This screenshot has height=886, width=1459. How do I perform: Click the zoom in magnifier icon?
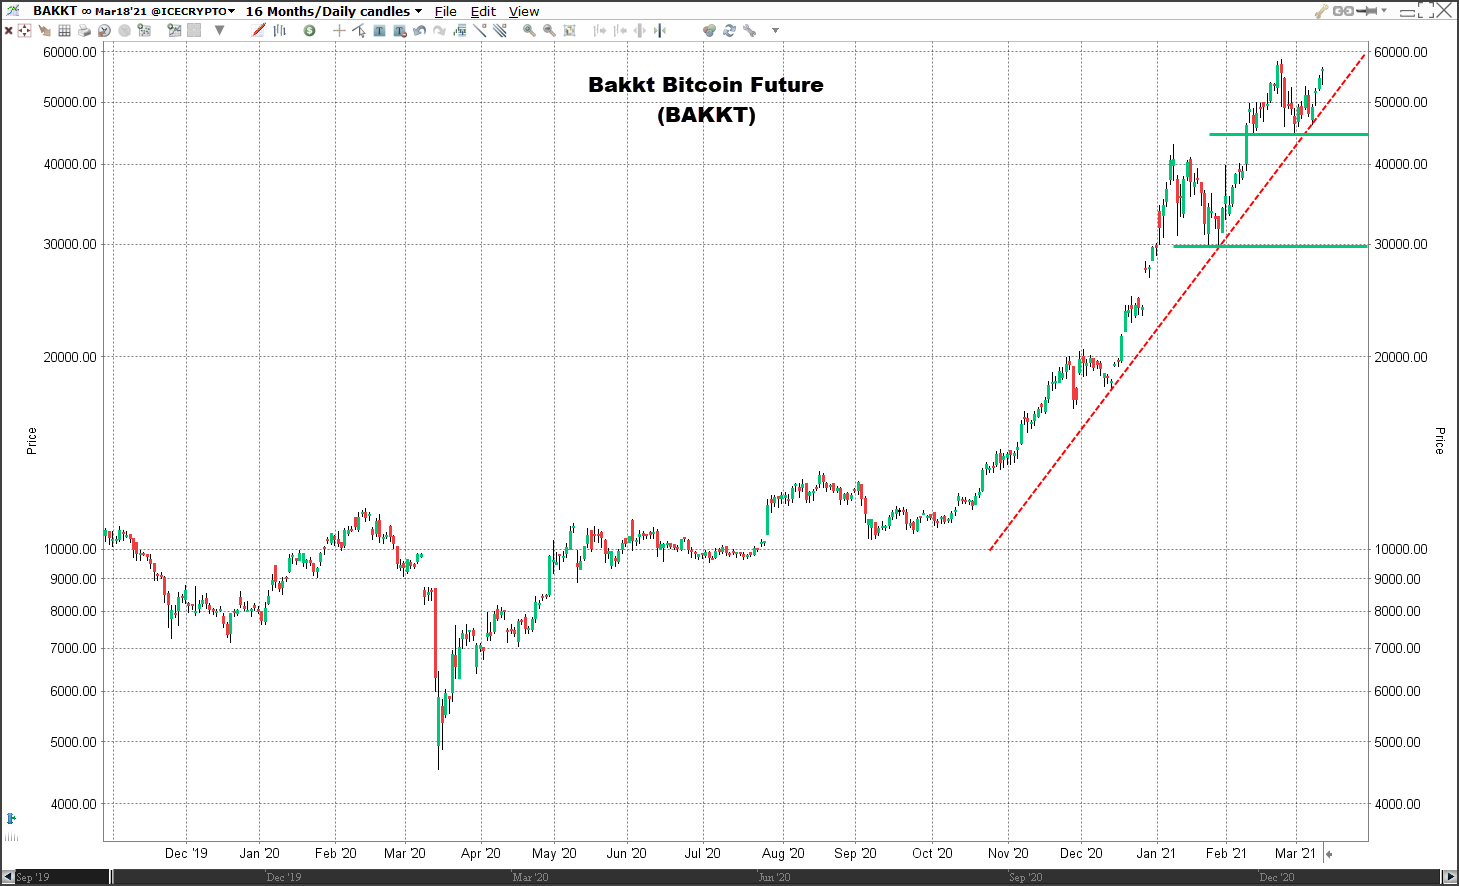click(529, 30)
